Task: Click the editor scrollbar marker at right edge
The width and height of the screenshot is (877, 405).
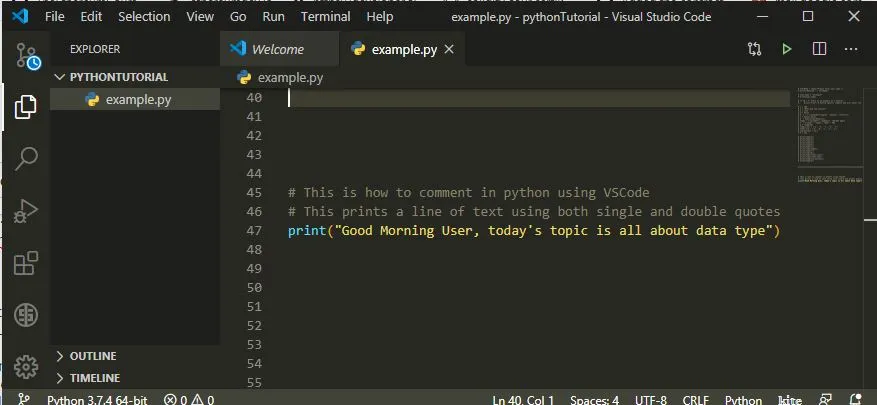Action: [x=870, y=220]
